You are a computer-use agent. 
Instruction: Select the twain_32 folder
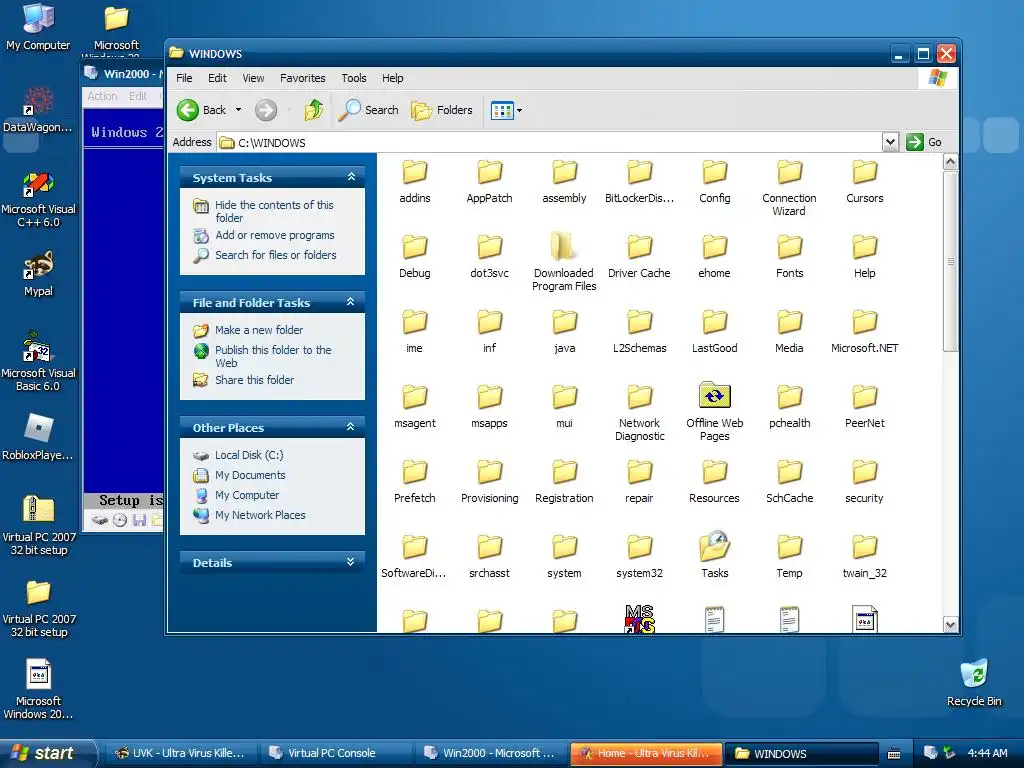pos(865,556)
